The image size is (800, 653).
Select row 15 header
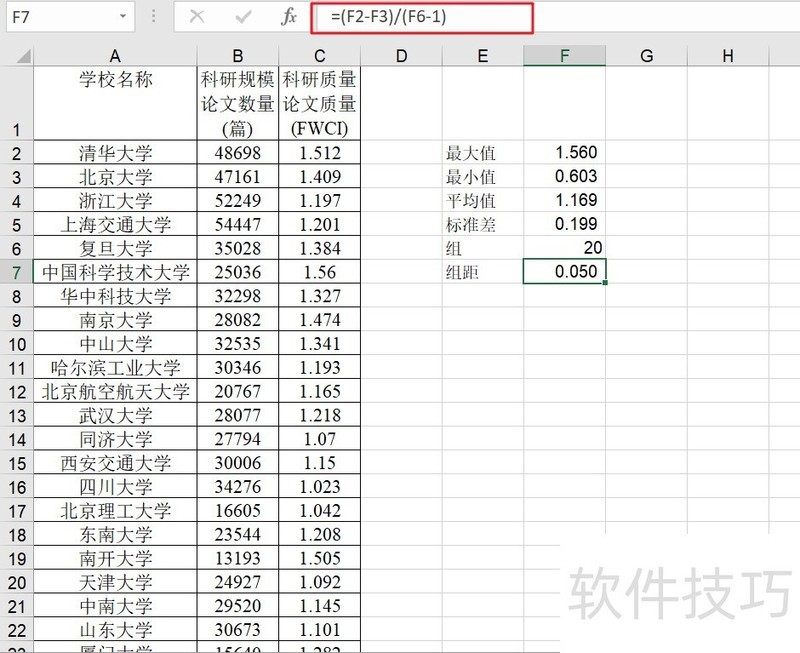16,463
